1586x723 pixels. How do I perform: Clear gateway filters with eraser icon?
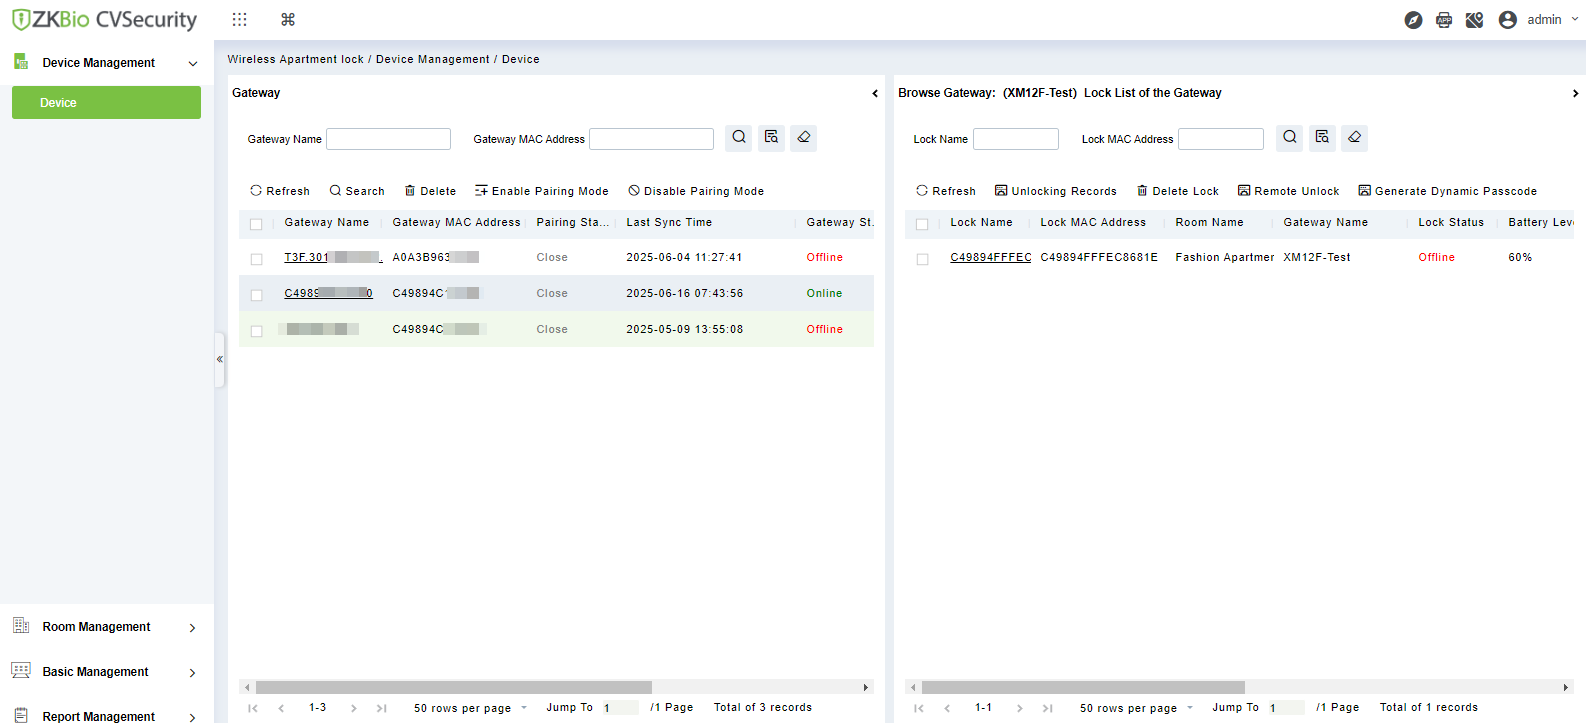pyautogui.click(x=803, y=138)
